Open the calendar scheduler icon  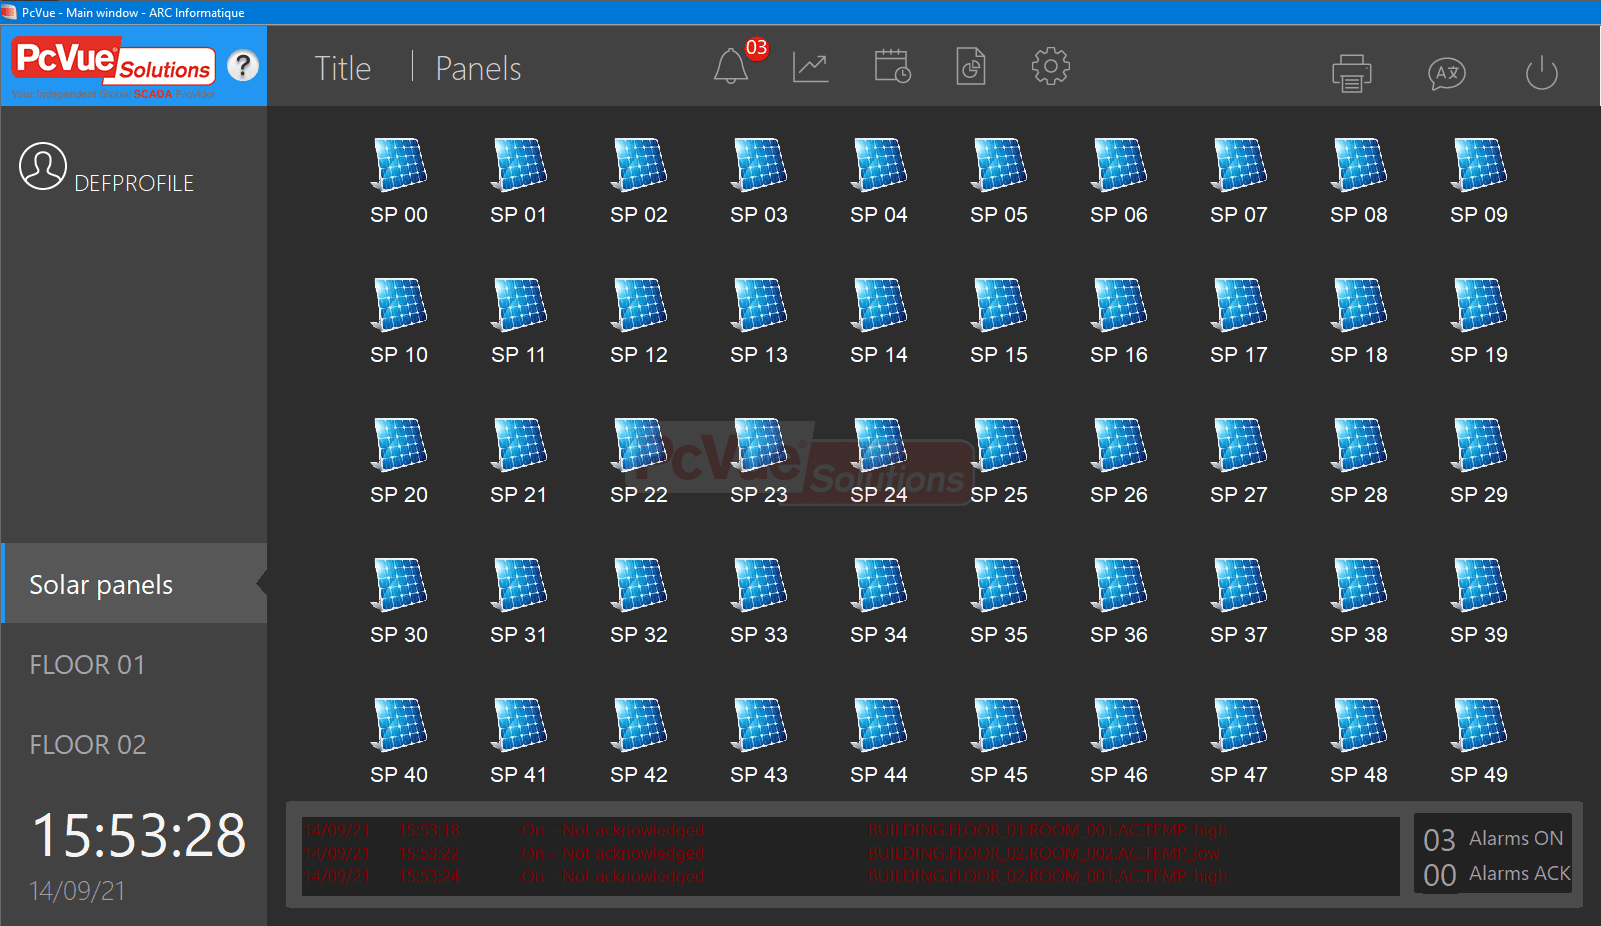click(x=891, y=67)
